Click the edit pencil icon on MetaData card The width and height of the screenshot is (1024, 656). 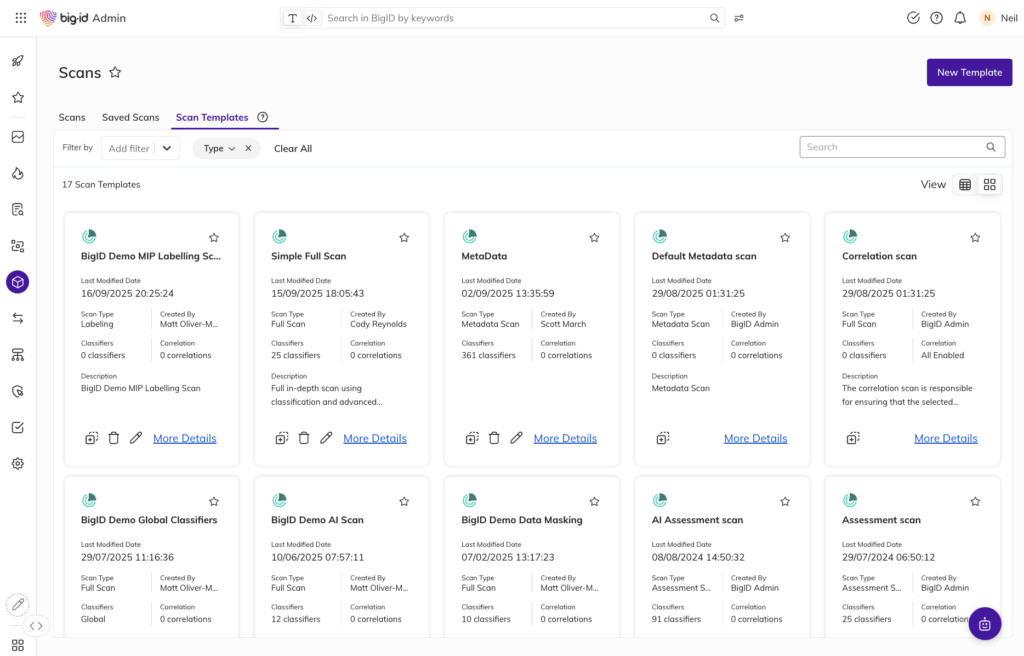coord(516,438)
